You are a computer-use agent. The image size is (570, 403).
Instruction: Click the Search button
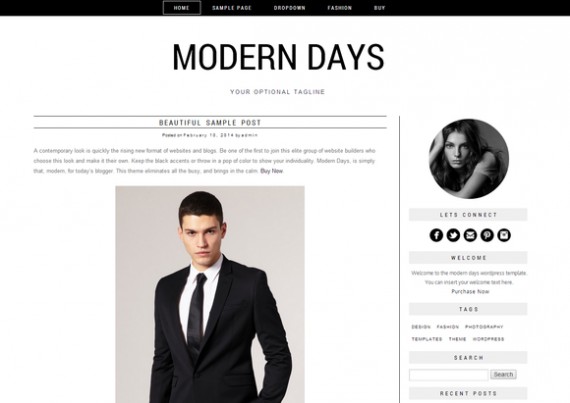tap(503, 374)
